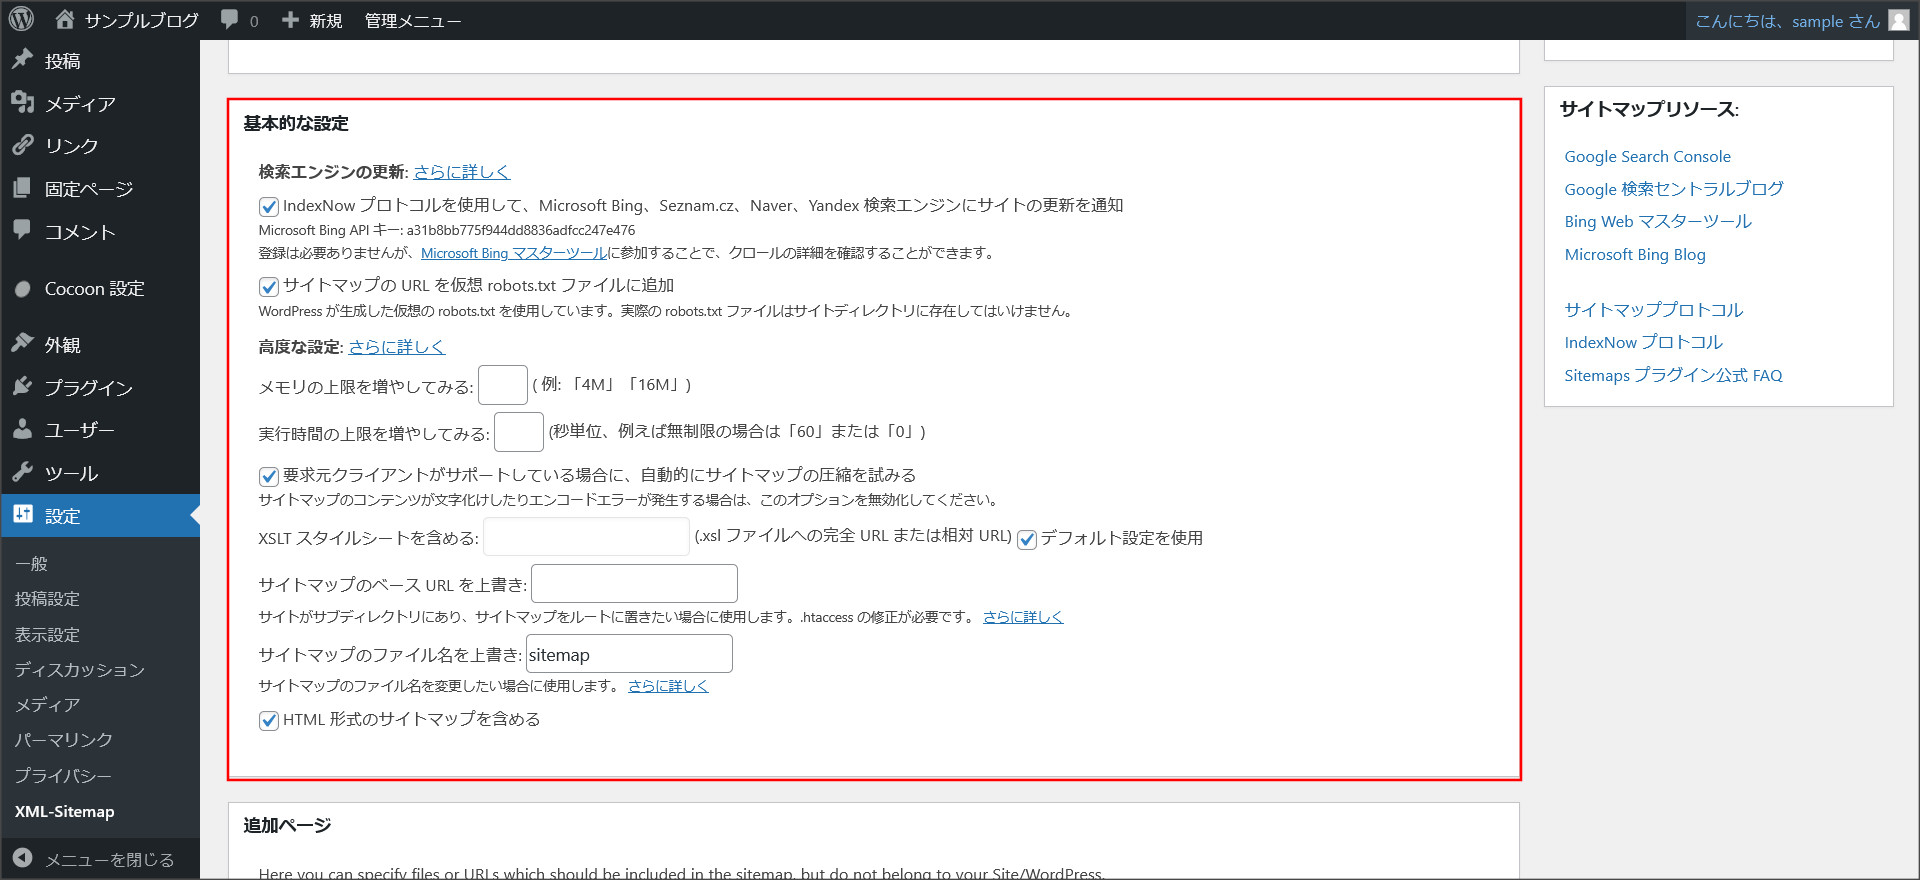Click the user avatar in the admin bar
The width and height of the screenshot is (1920, 880).
pyautogui.click(x=1898, y=20)
